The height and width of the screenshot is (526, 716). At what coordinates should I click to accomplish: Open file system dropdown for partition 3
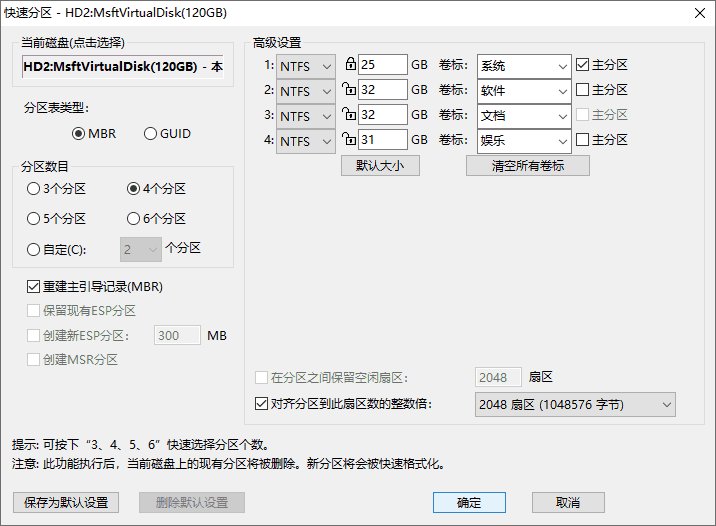[305, 116]
